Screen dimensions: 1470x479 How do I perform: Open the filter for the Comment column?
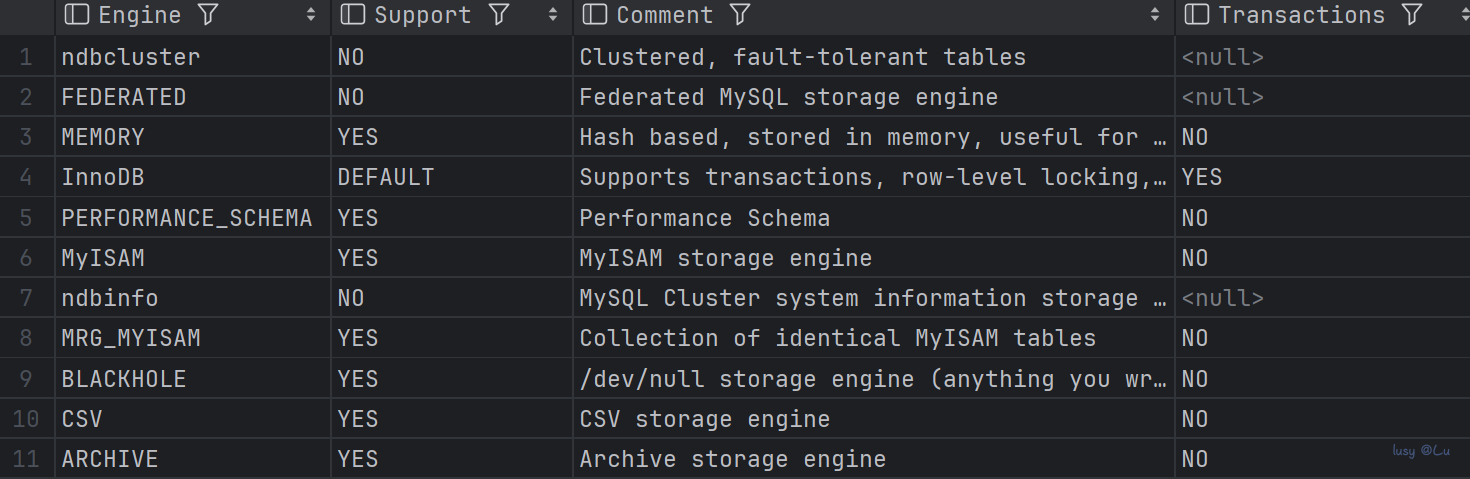click(740, 15)
